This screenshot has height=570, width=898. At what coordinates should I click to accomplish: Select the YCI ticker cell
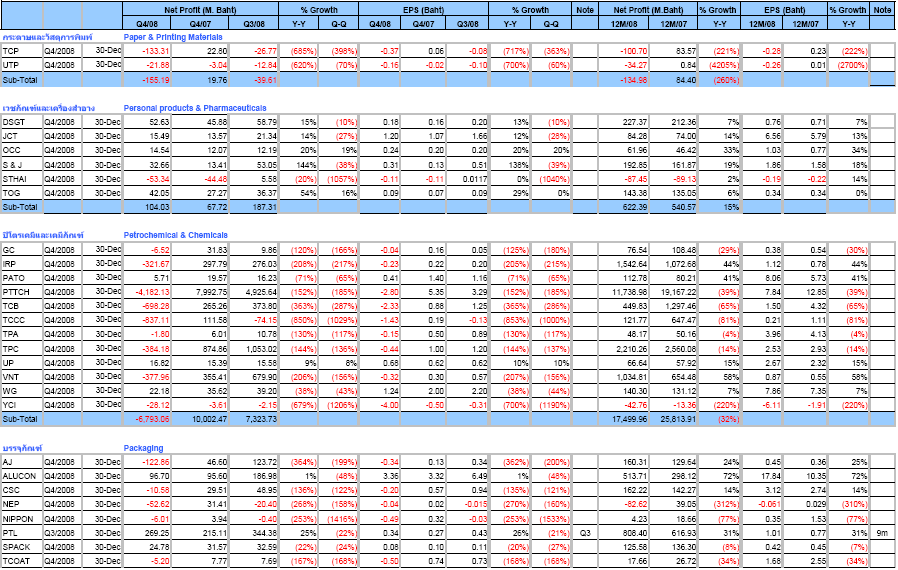tap(22, 405)
